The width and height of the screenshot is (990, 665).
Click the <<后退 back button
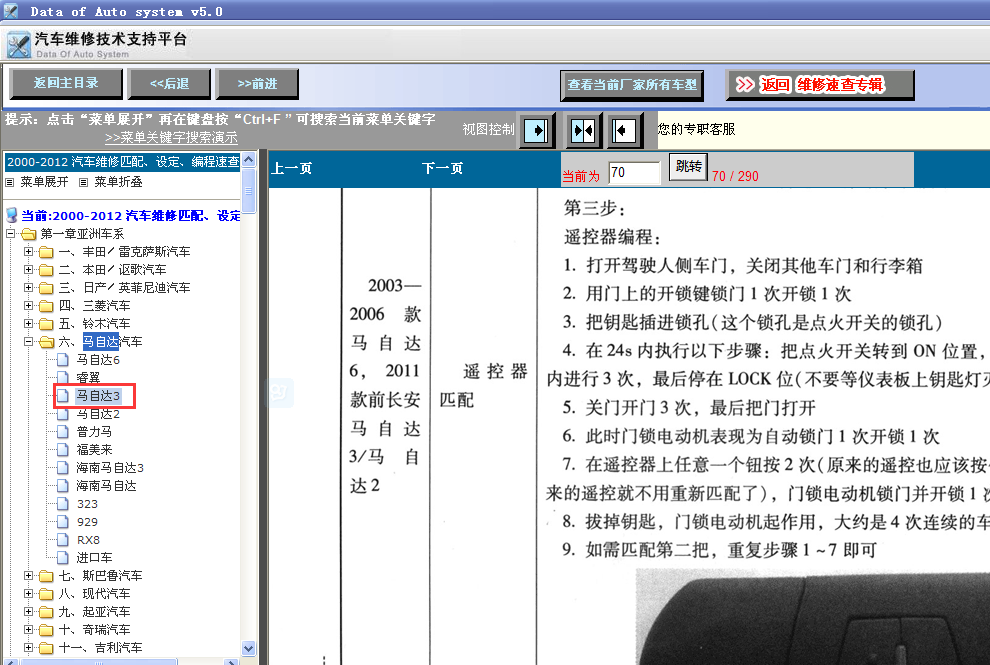[x=169, y=83]
